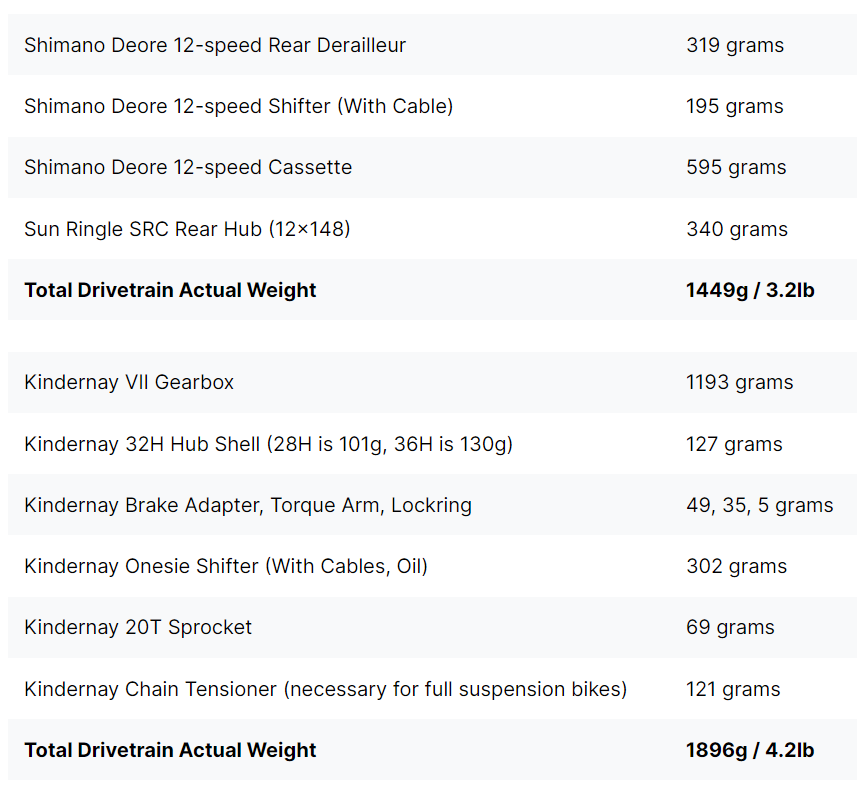This screenshot has height=787, width=861.
Task: Click the Kindernay Brake Adapter, Torque Arm row
Action: [x=248, y=505]
